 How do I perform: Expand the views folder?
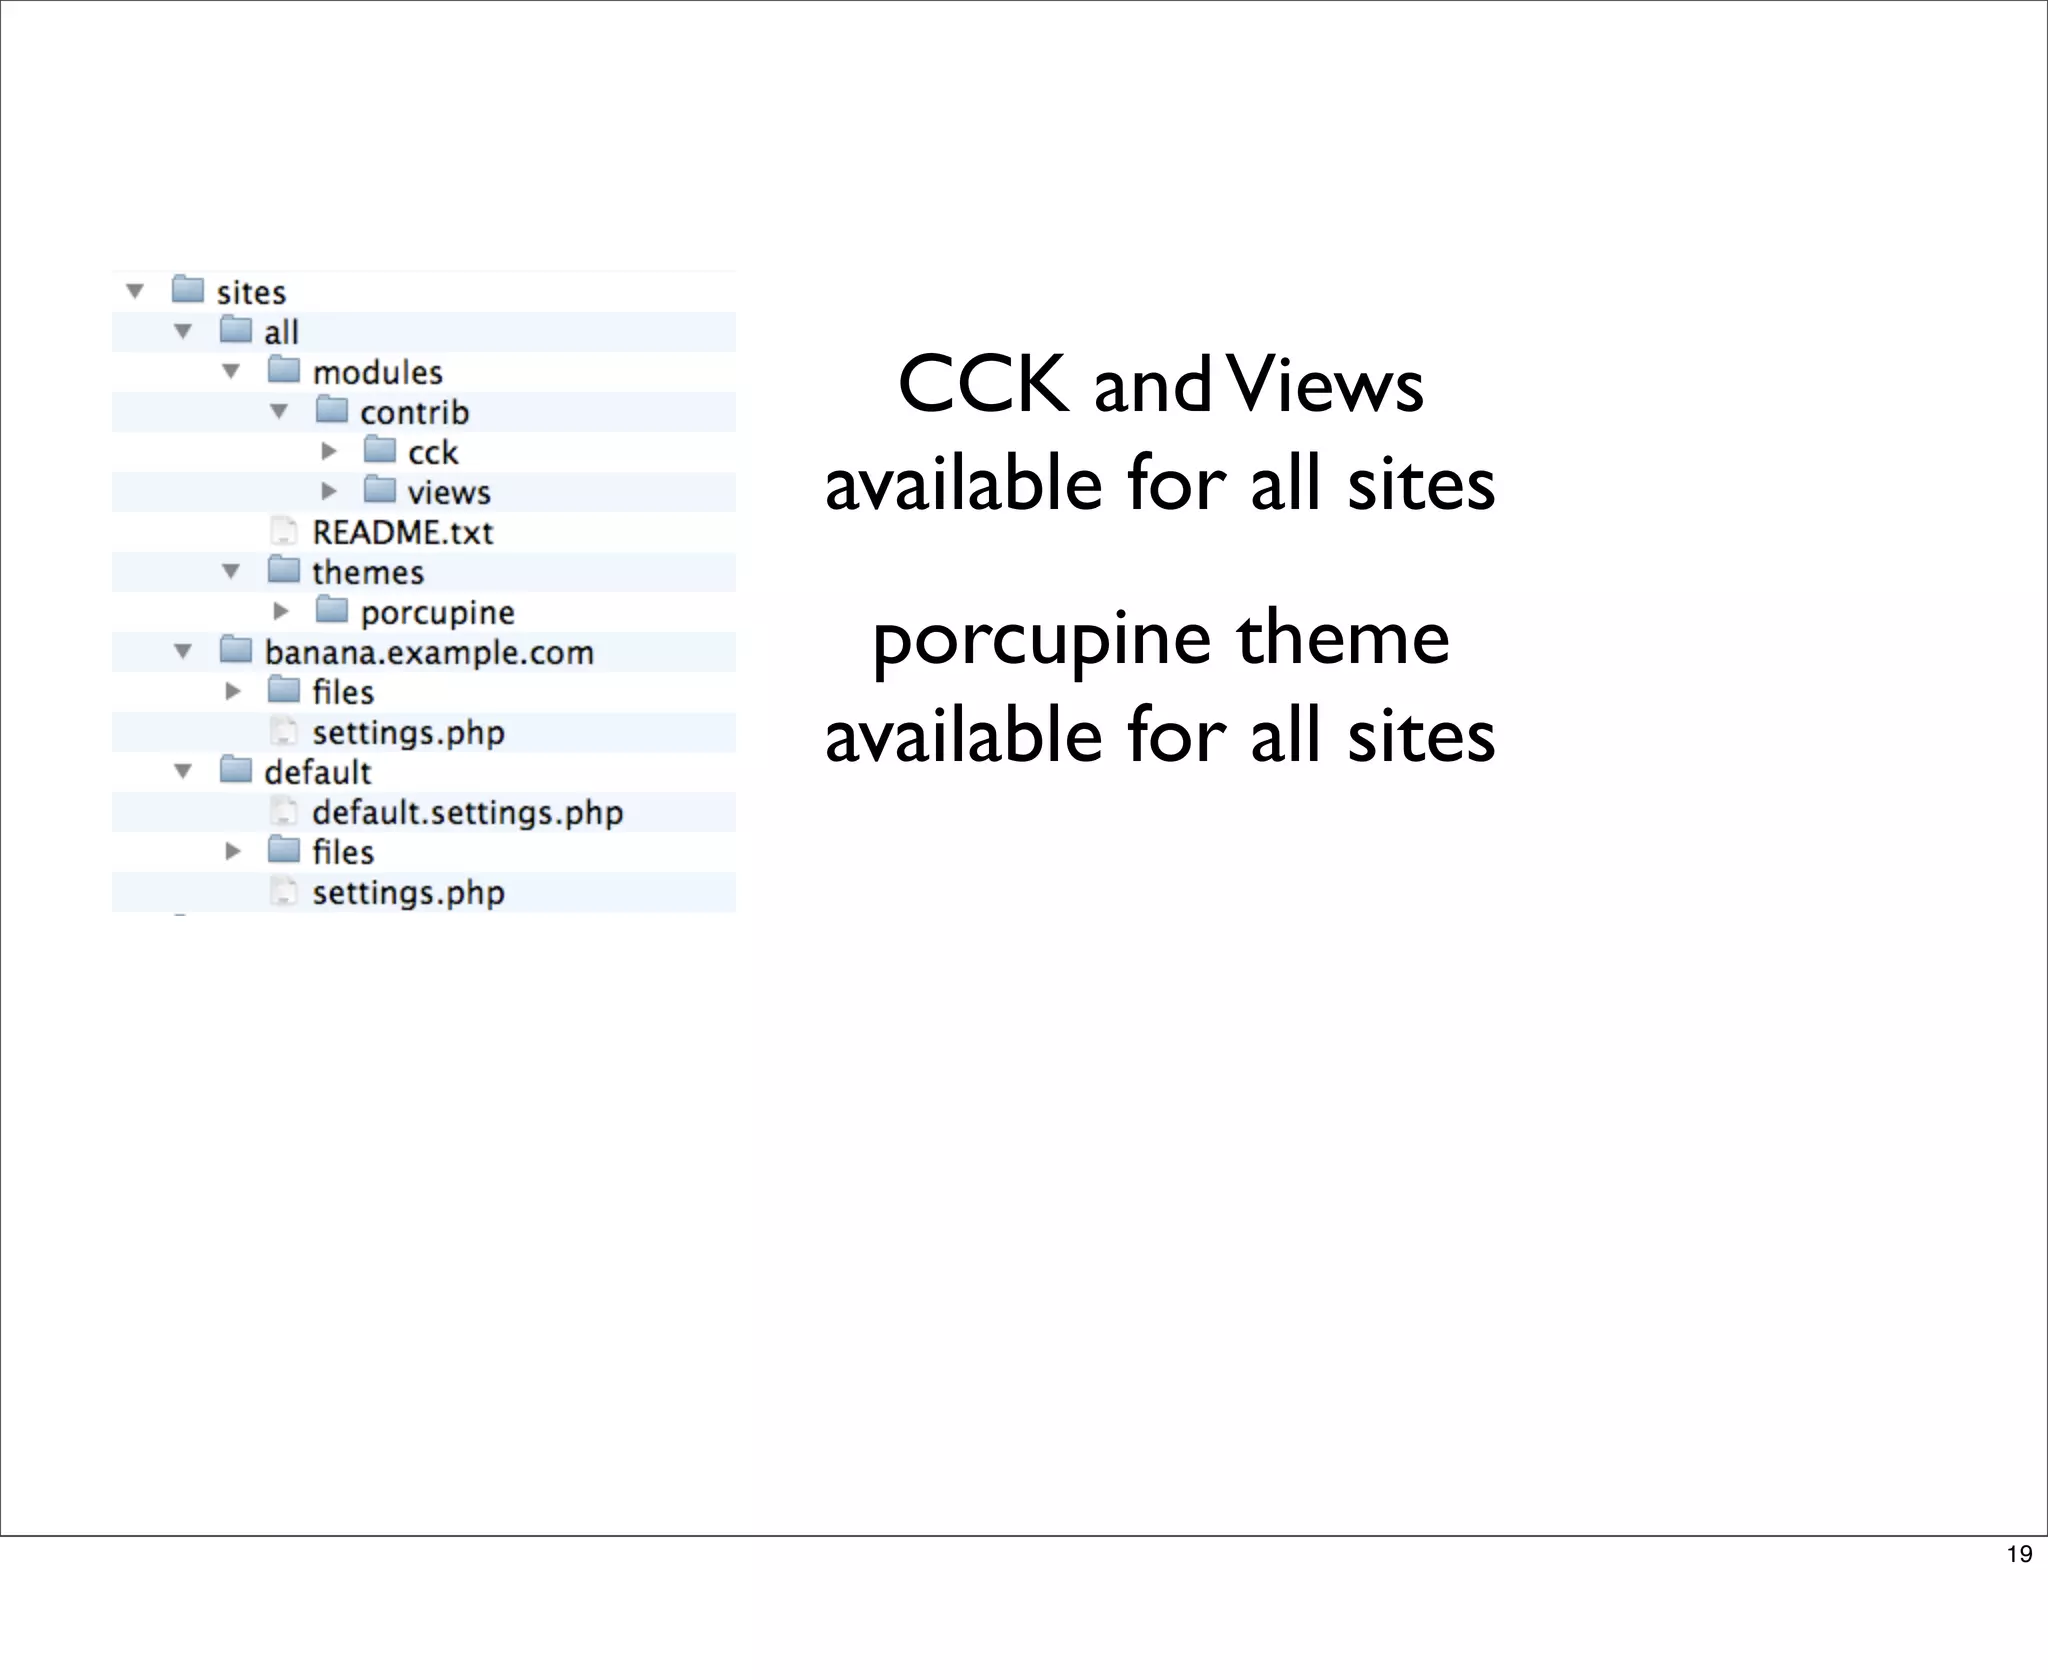[x=328, y=491]
